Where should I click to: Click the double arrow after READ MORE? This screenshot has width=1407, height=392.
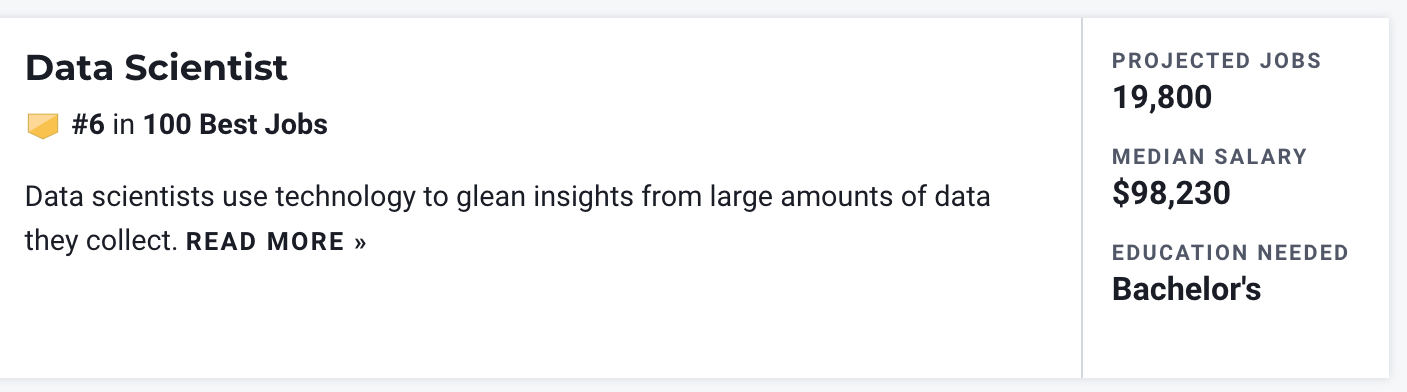click(360, 242)
